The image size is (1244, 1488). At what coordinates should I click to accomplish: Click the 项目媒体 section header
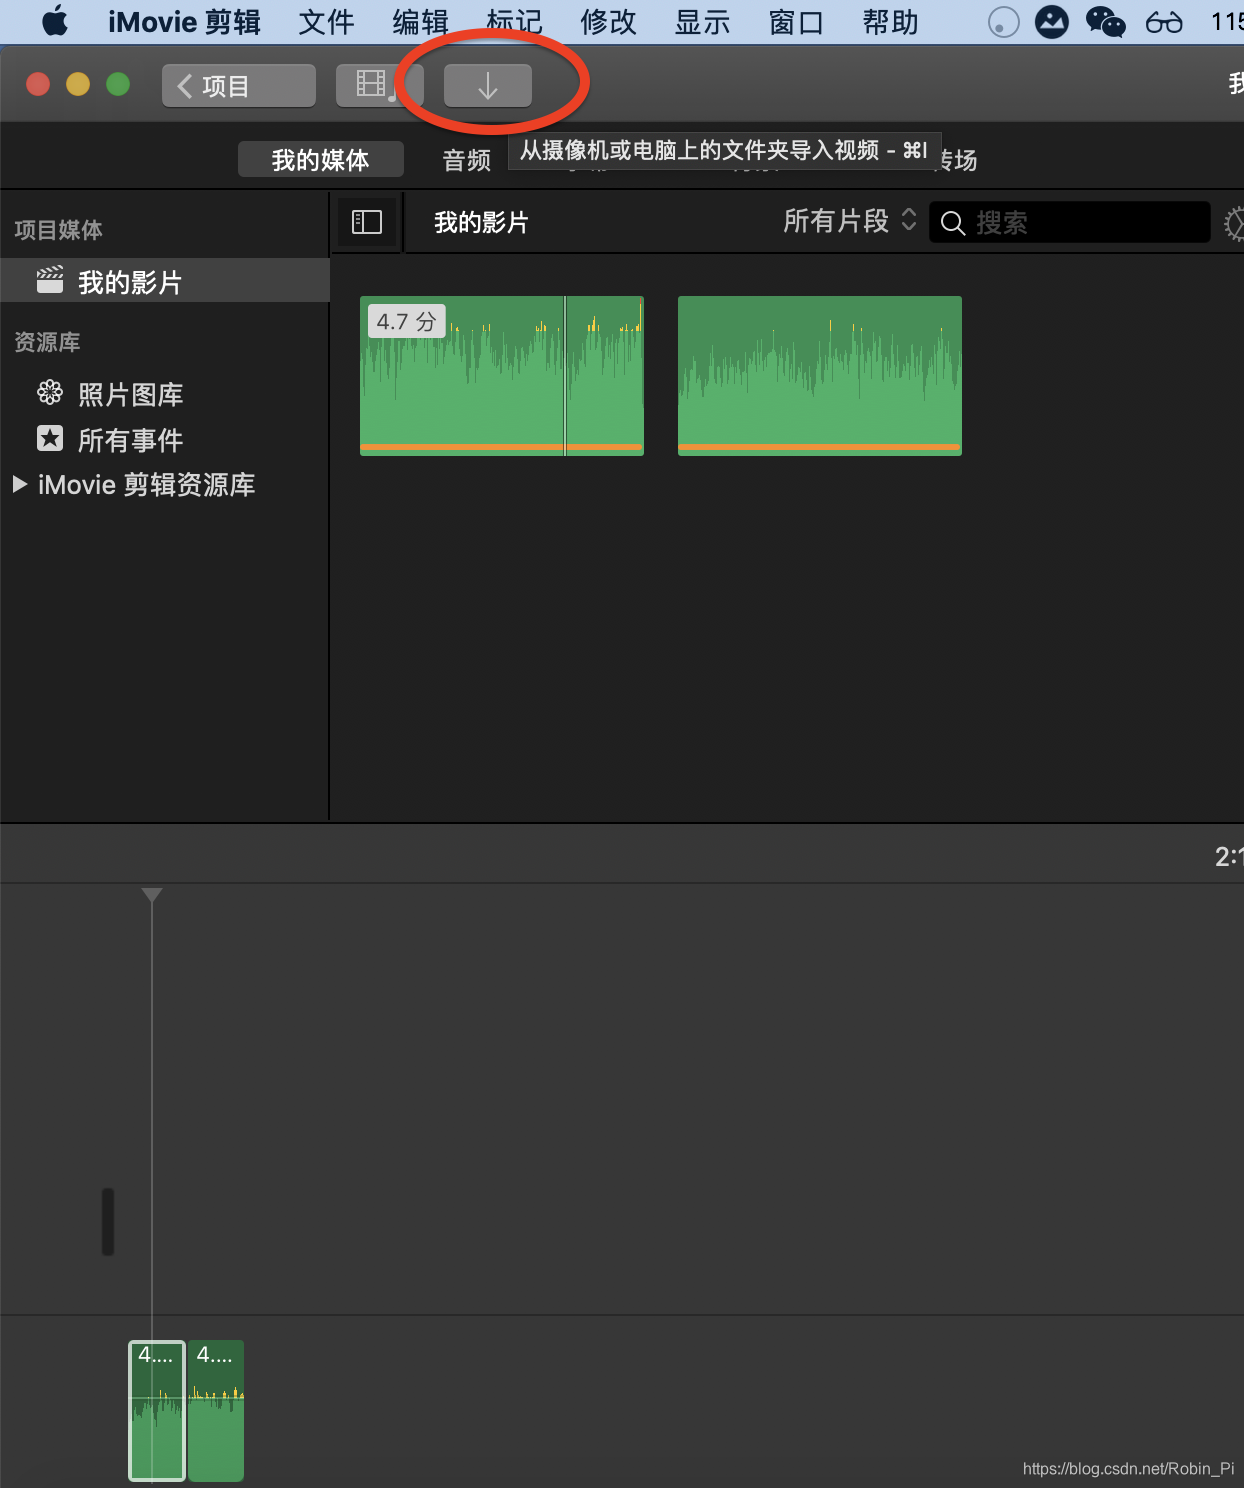pyautogui.click(x=58, y=230)
